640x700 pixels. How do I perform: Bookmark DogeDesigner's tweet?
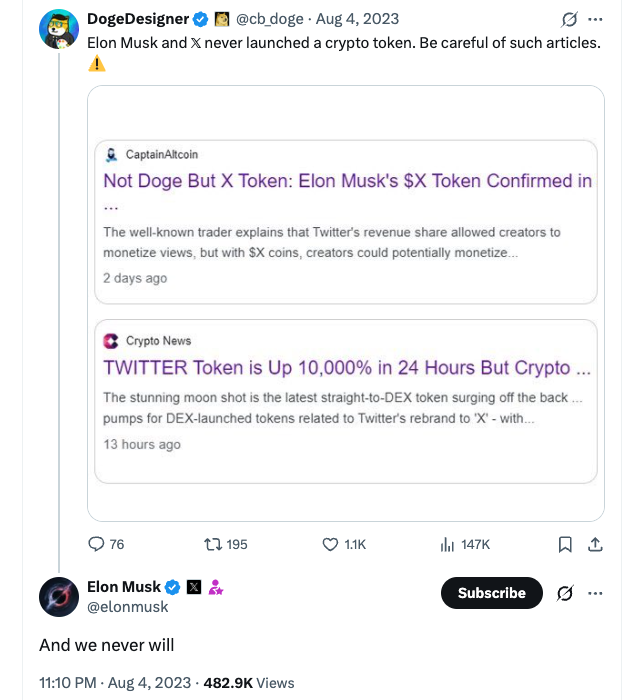[565, 544]
